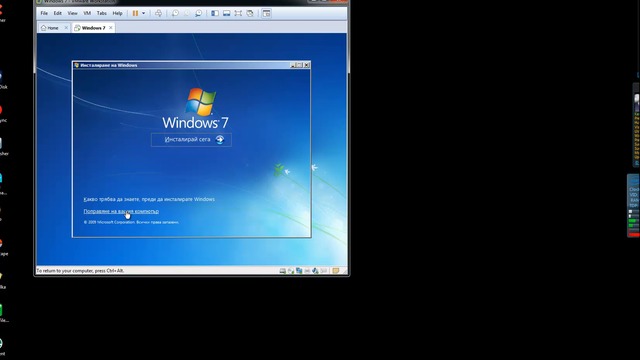Viewport: 640px width, 360px height.
Task: Open 'Поправяне на вашия компютър' repair link
Action: point(121,211)
